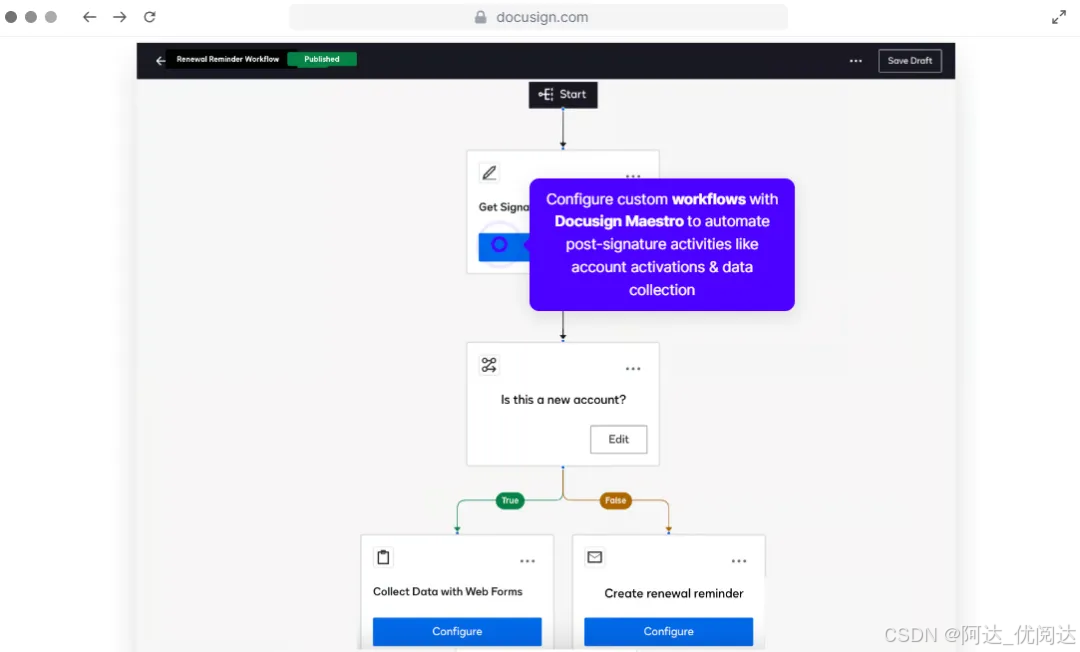Click the docusign.com address bar
The width and height of the screenshot is (1080, 652).
point(538,17)
